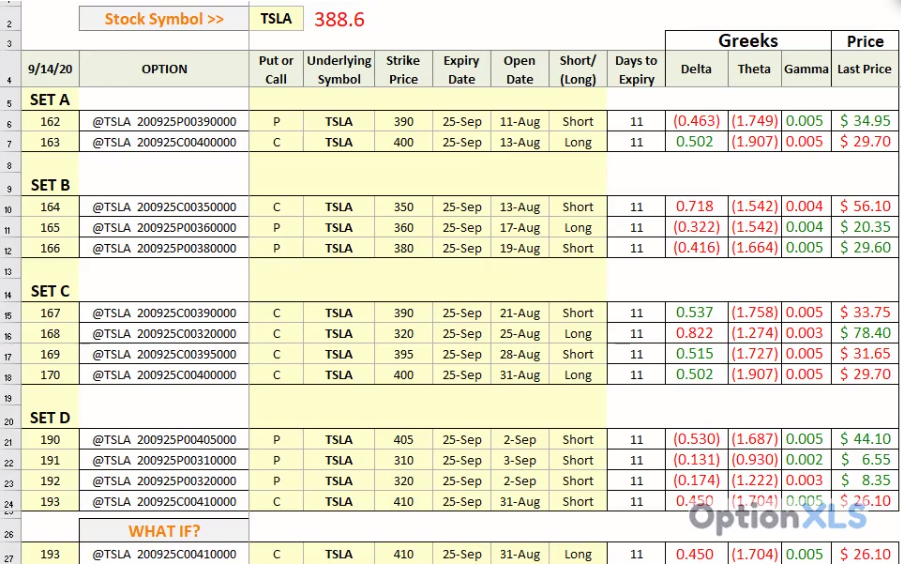This screenshot has width=901, height=569.
Task: Click the (0.930) theta value
Action: click(x=754, y=460)
